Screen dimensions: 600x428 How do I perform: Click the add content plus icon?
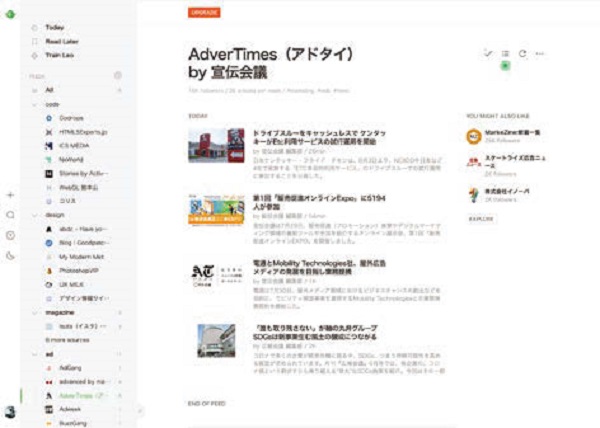pos(11,195)
